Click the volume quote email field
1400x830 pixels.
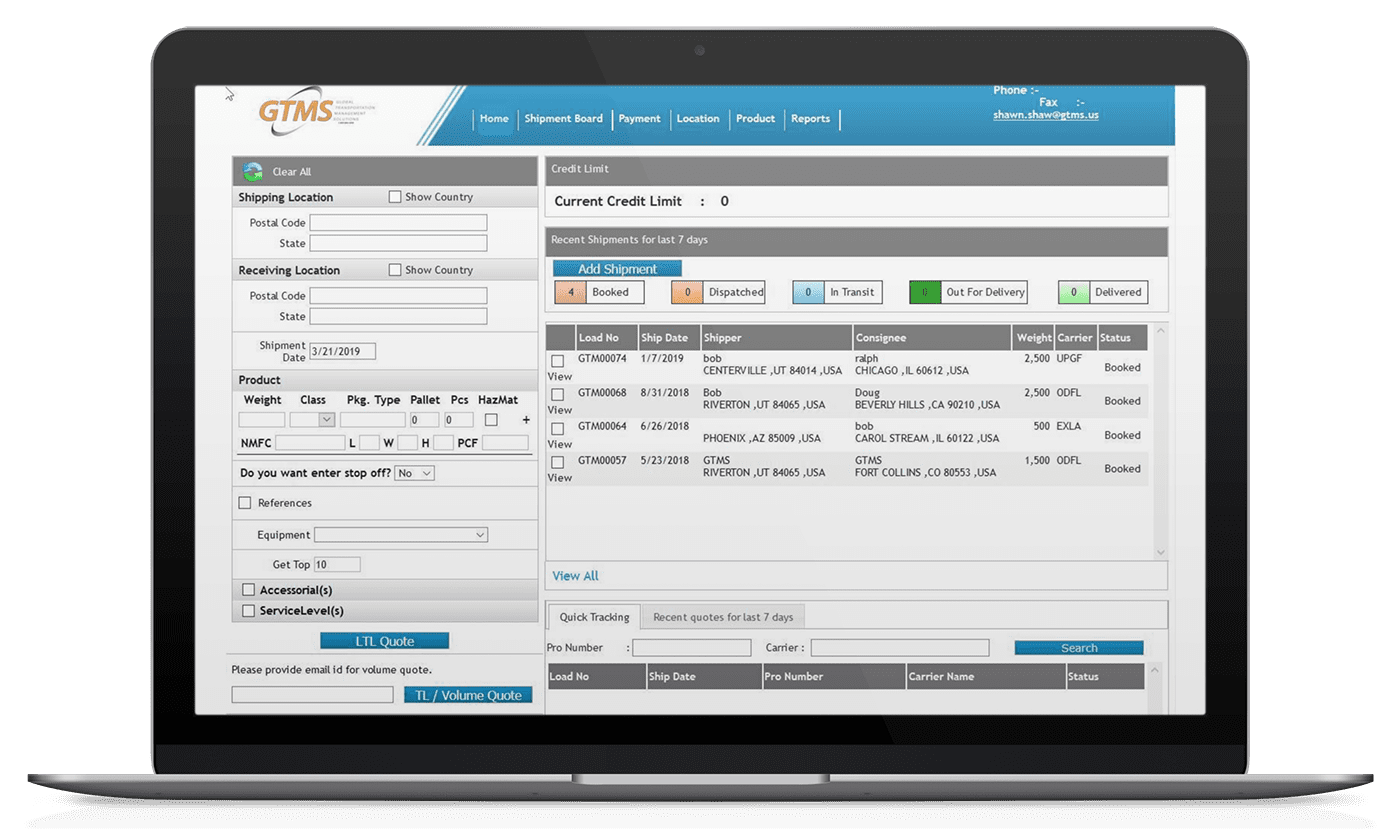coord(312,694)
